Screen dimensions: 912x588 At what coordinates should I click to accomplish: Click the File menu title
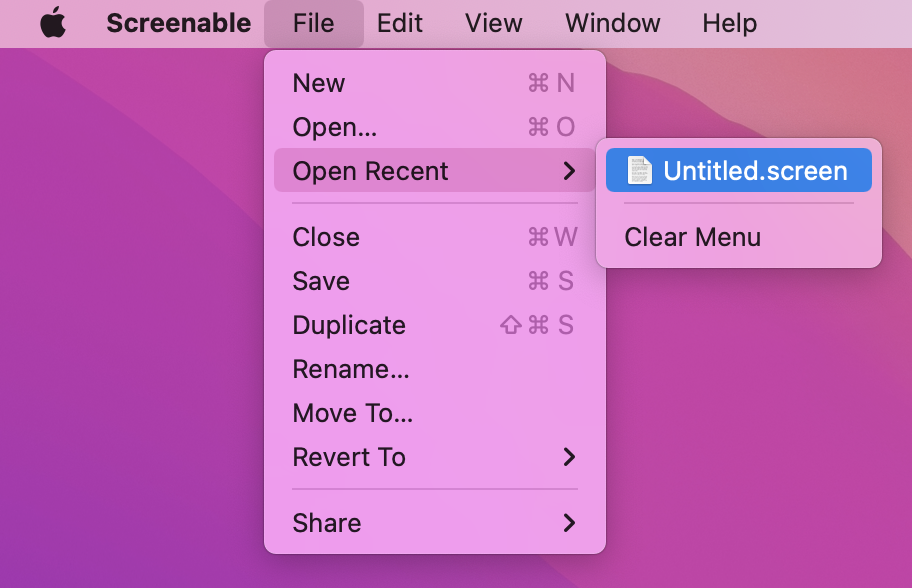tap(313, 23)
